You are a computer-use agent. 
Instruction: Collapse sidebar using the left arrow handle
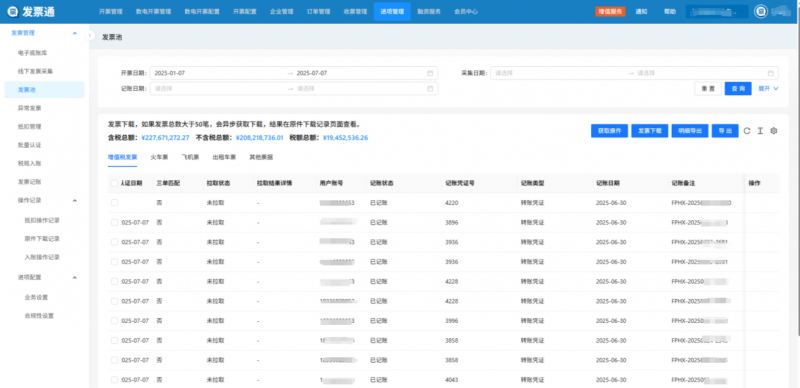click(90, 36)
